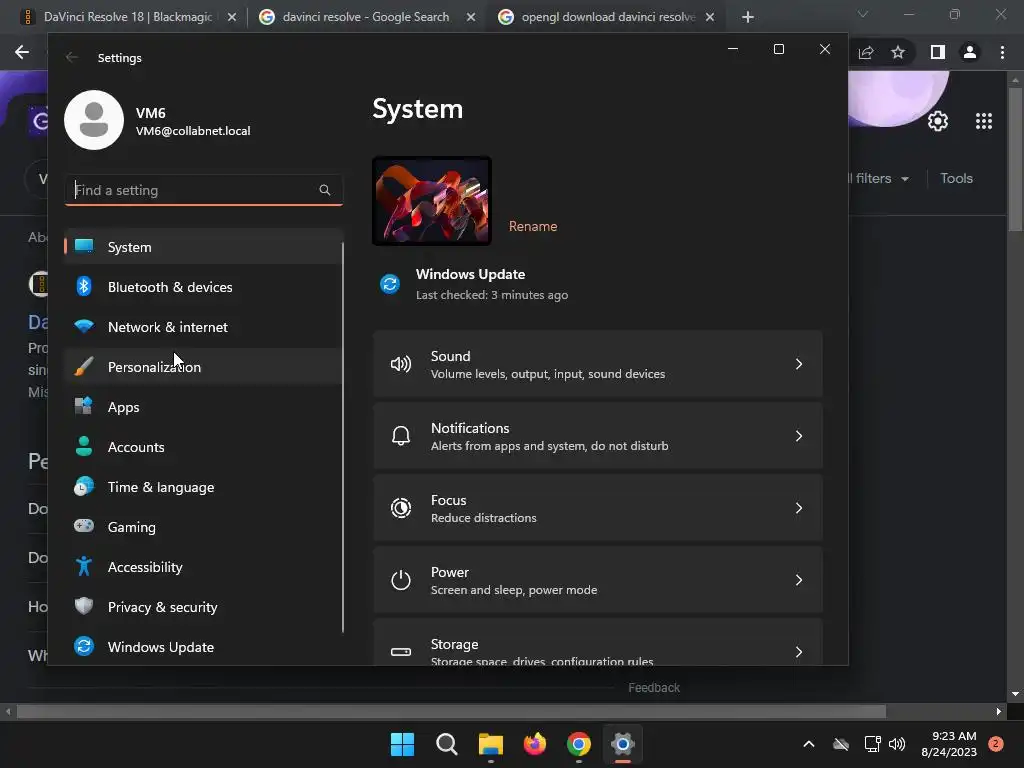Open taskbar Search
Screen dimensions: 1024x768
click(447, 744)
